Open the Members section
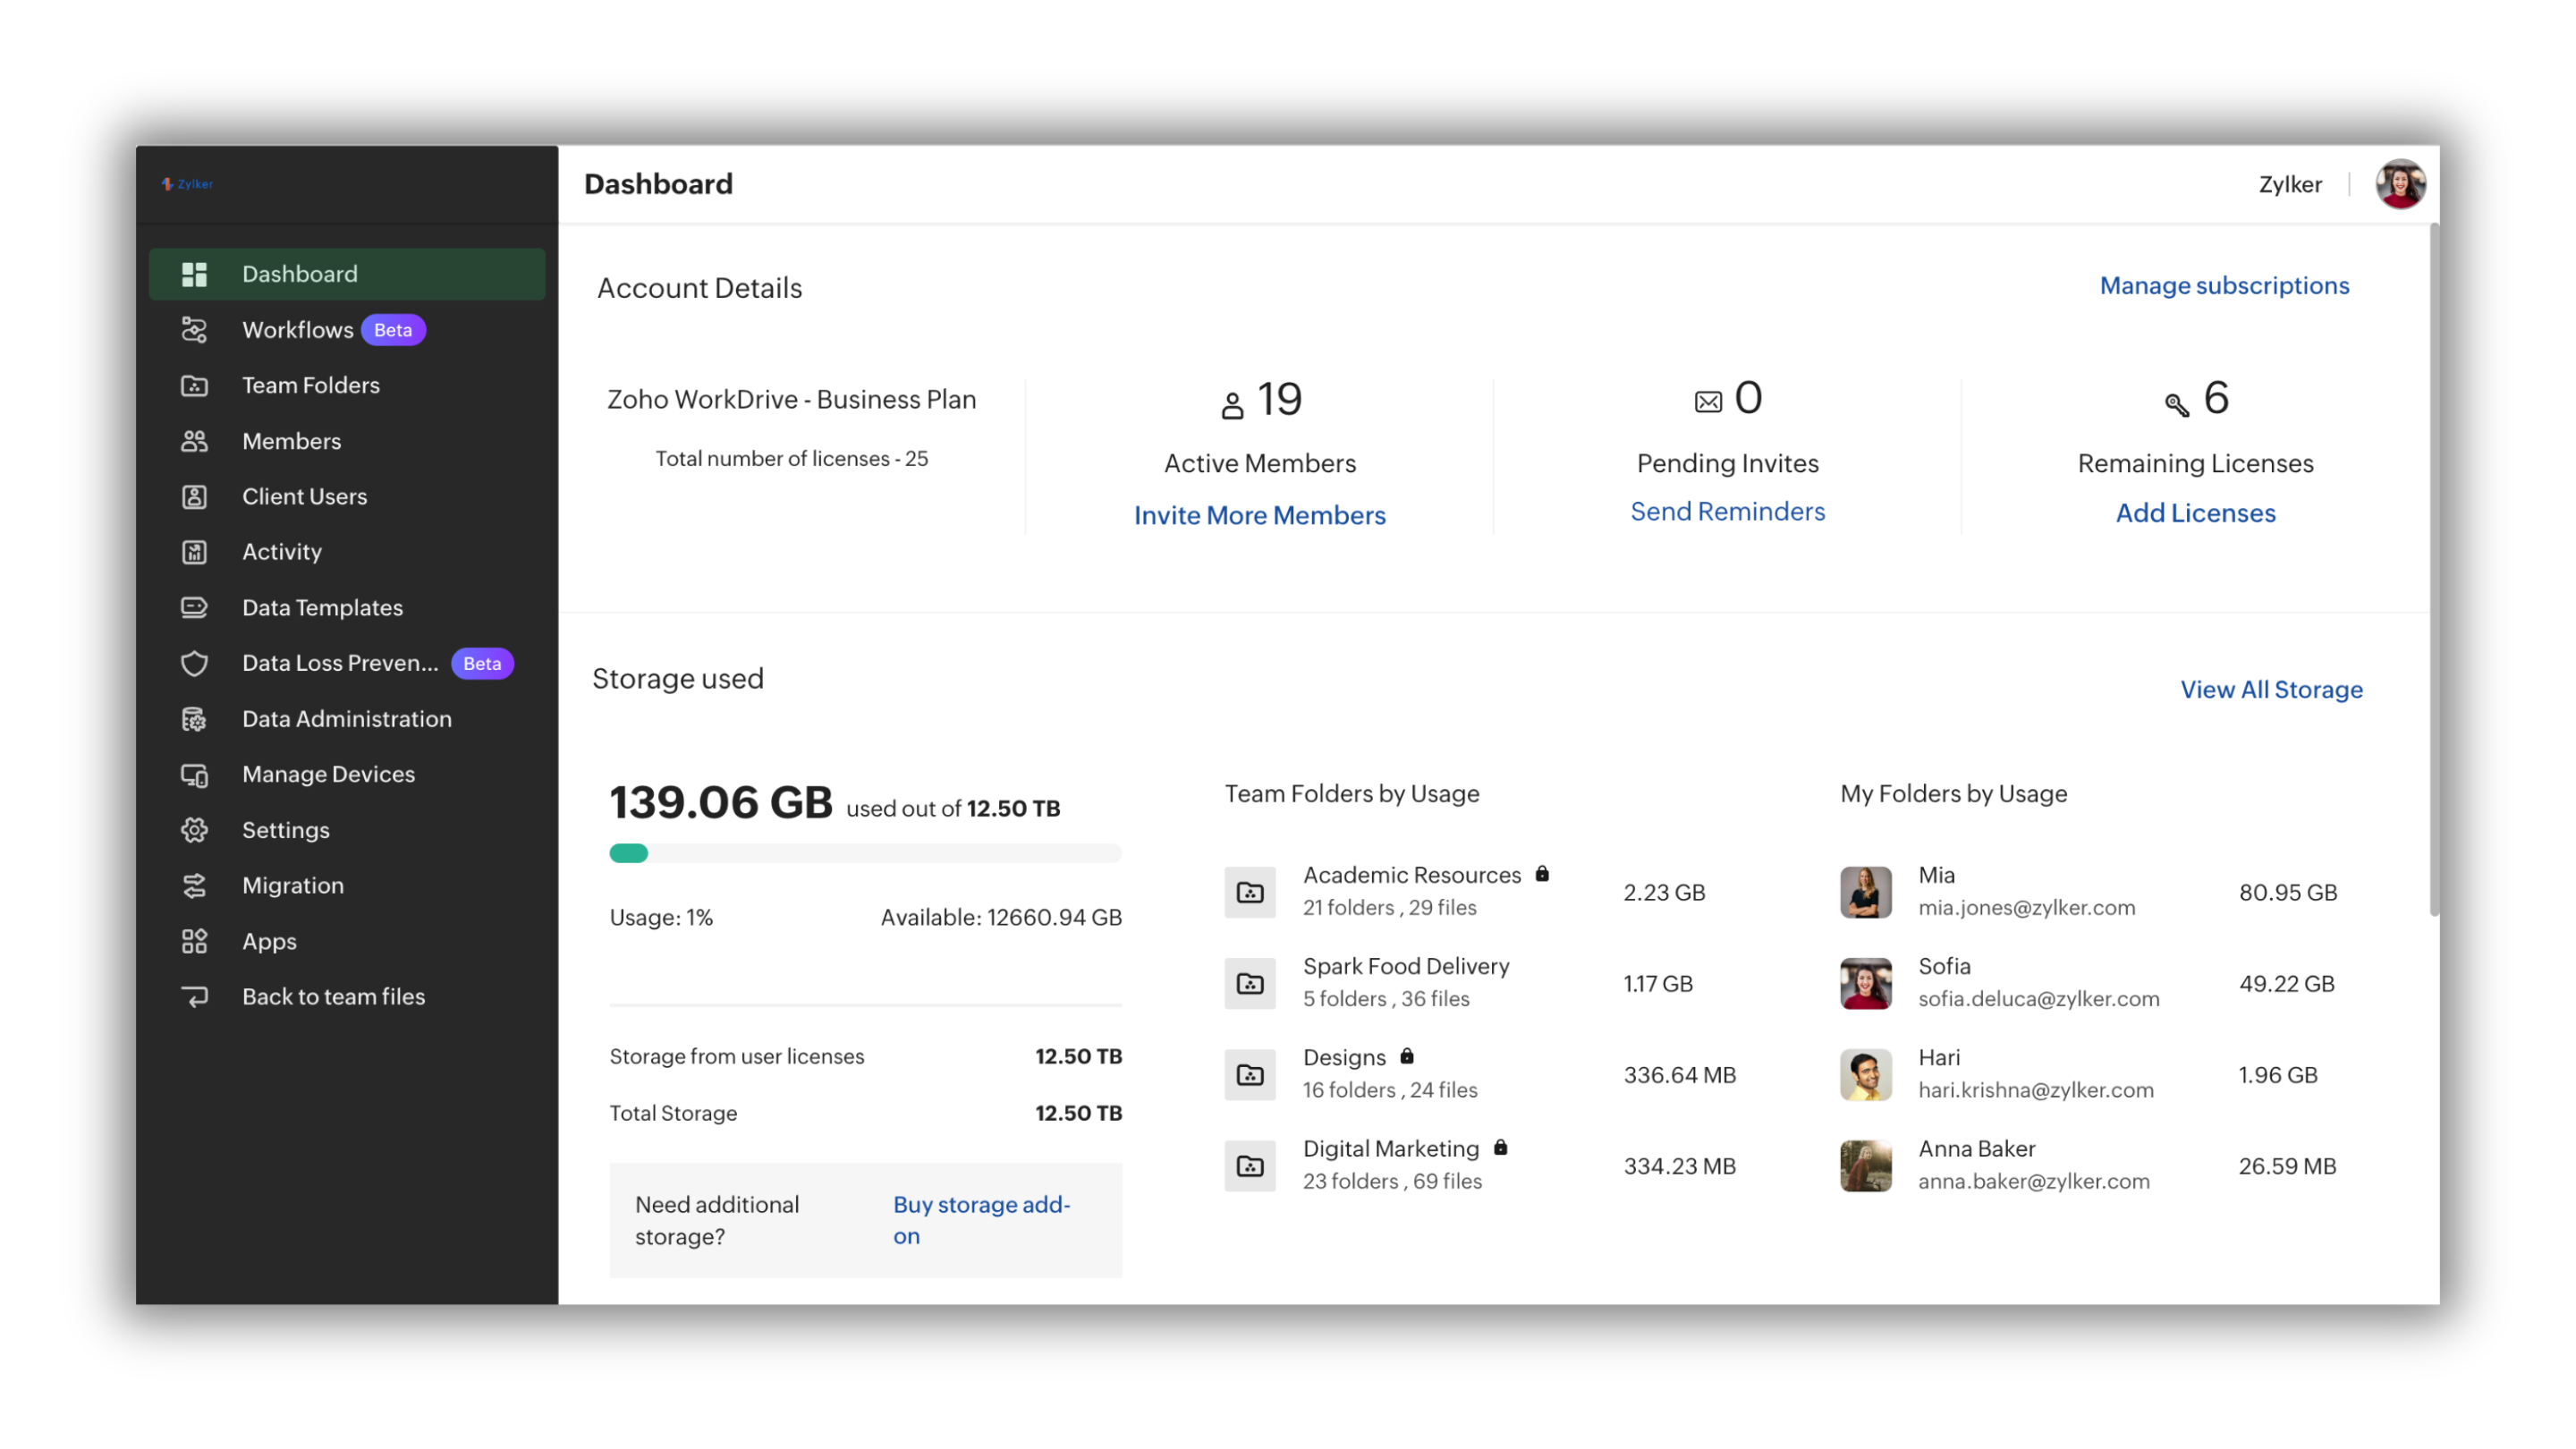Viewport: 2576px width, 1449px height. pos(290,440)
